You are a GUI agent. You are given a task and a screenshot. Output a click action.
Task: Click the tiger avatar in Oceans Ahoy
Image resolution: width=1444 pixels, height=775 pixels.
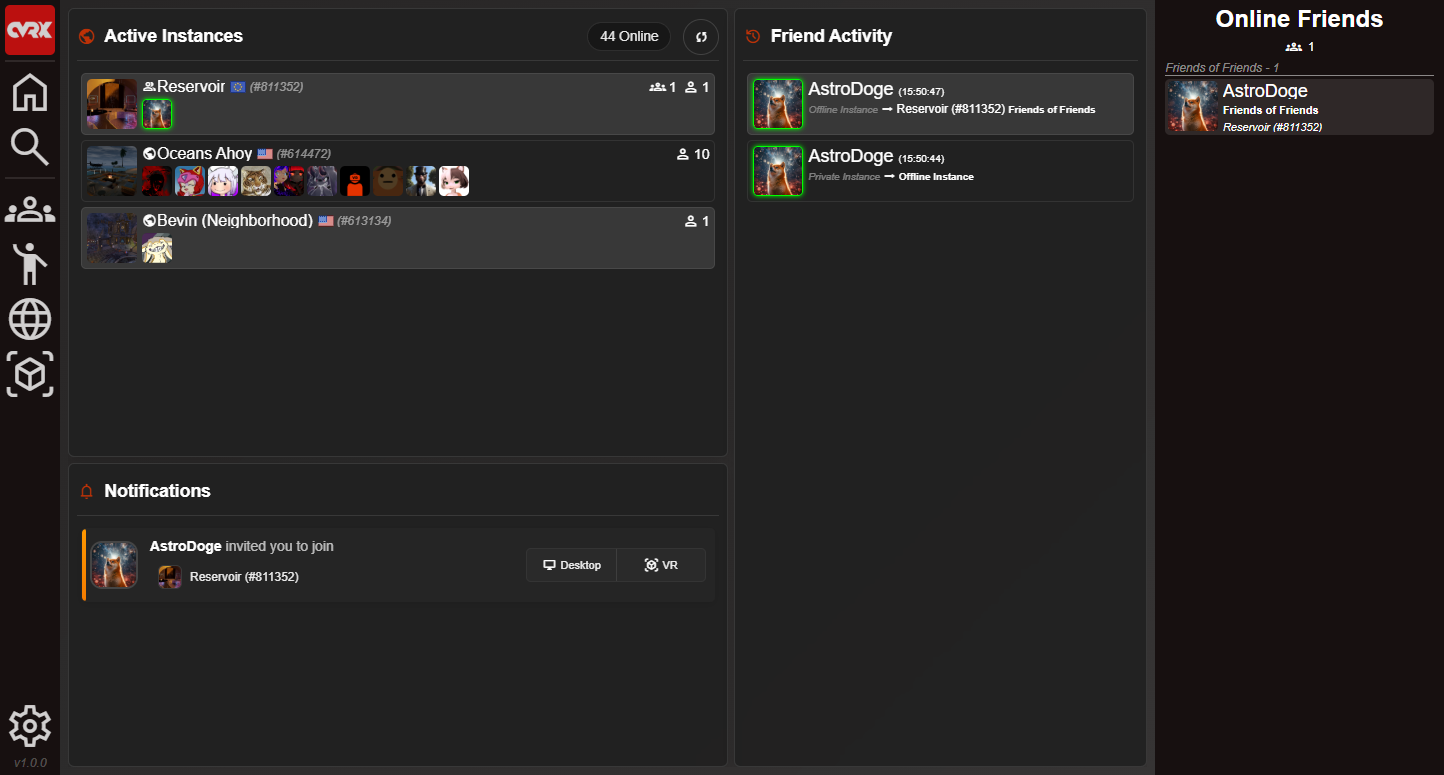256,181
